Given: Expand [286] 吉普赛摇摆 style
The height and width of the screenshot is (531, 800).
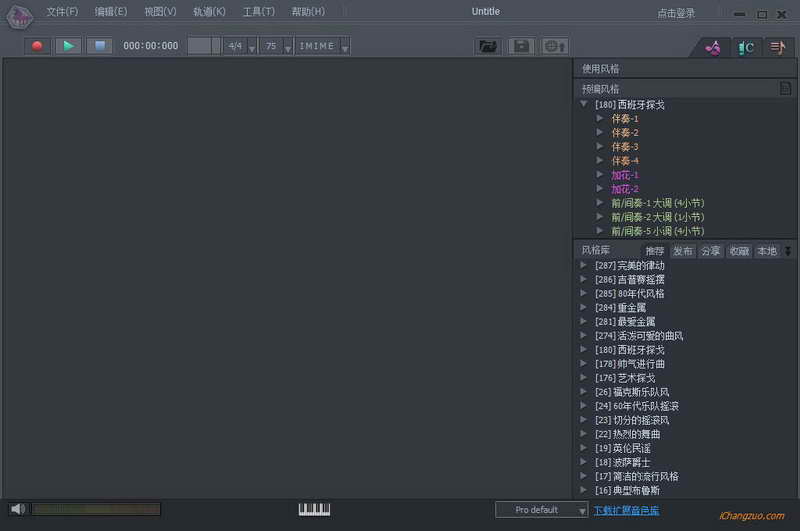Looking at the screenshot, I should click(x=583, y=279).
